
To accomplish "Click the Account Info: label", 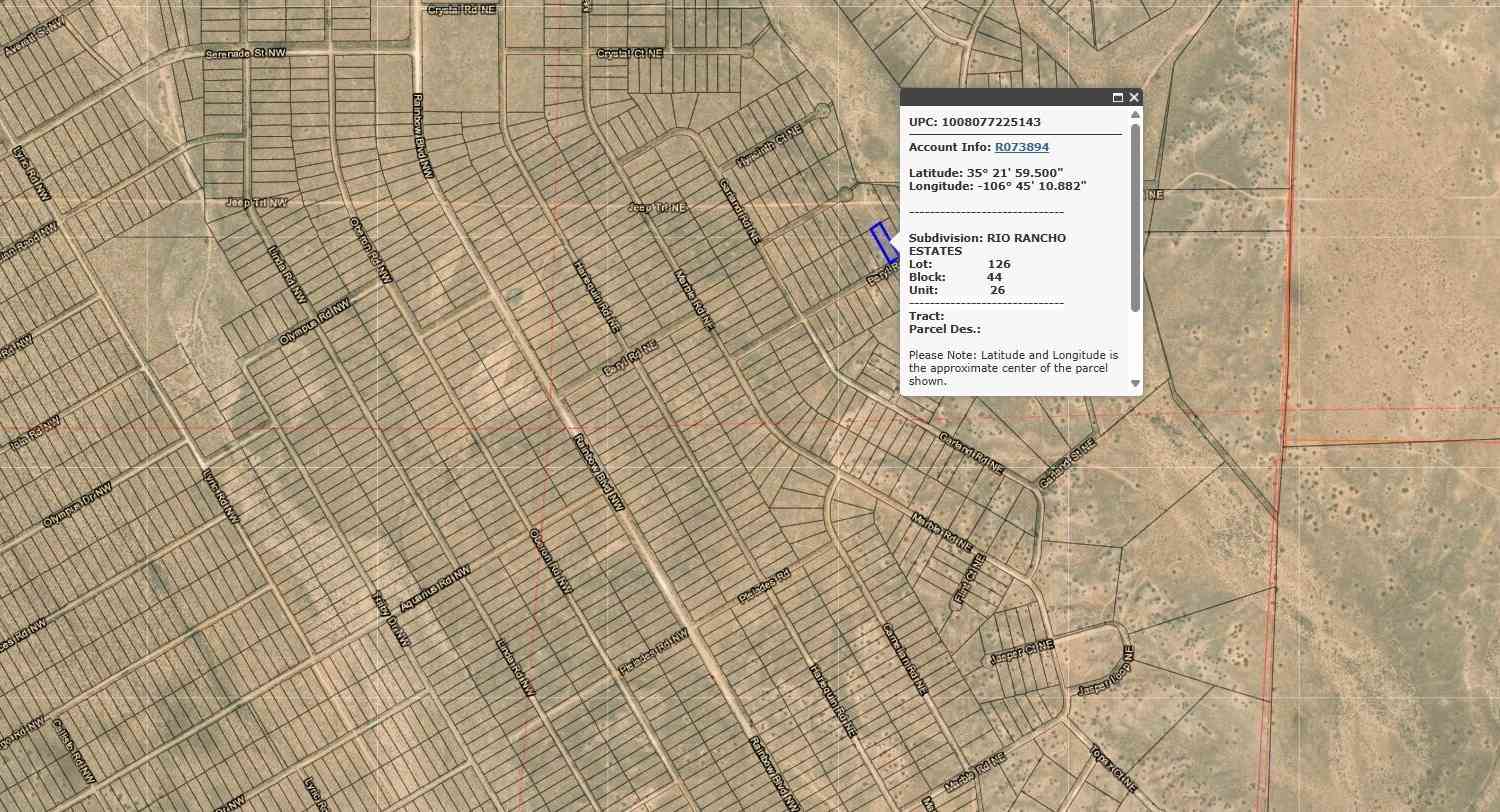I will point(950,147).
